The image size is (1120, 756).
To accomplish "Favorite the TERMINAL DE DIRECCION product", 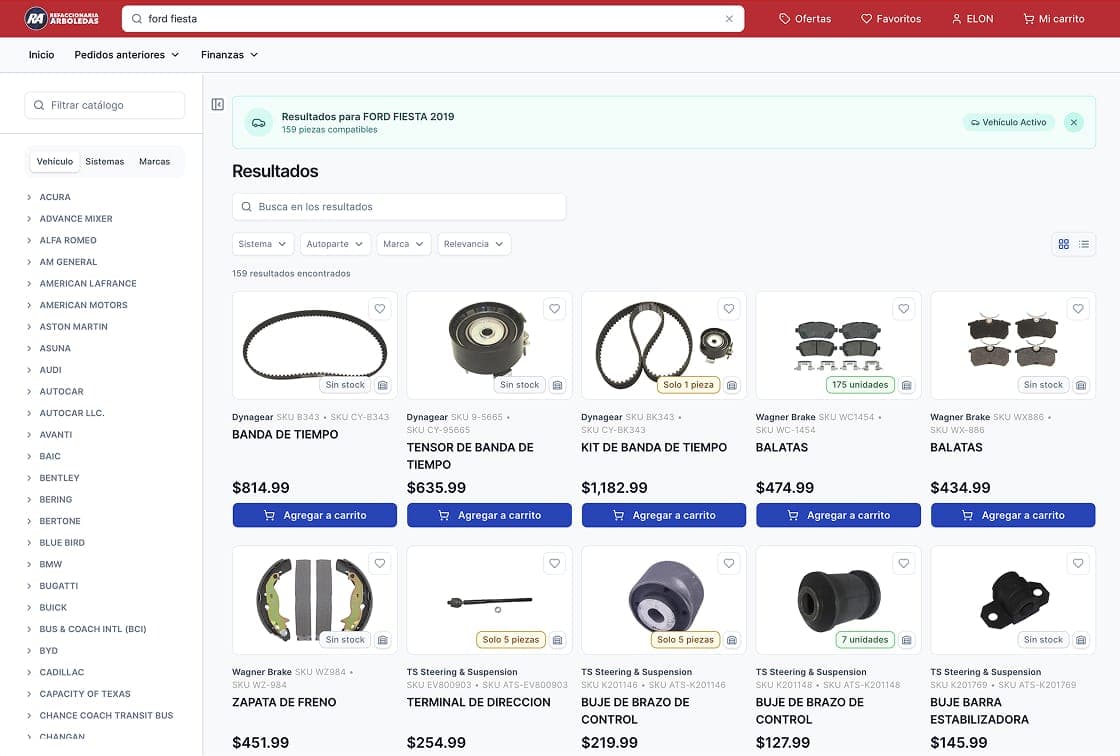I will (x=554, y=563).
